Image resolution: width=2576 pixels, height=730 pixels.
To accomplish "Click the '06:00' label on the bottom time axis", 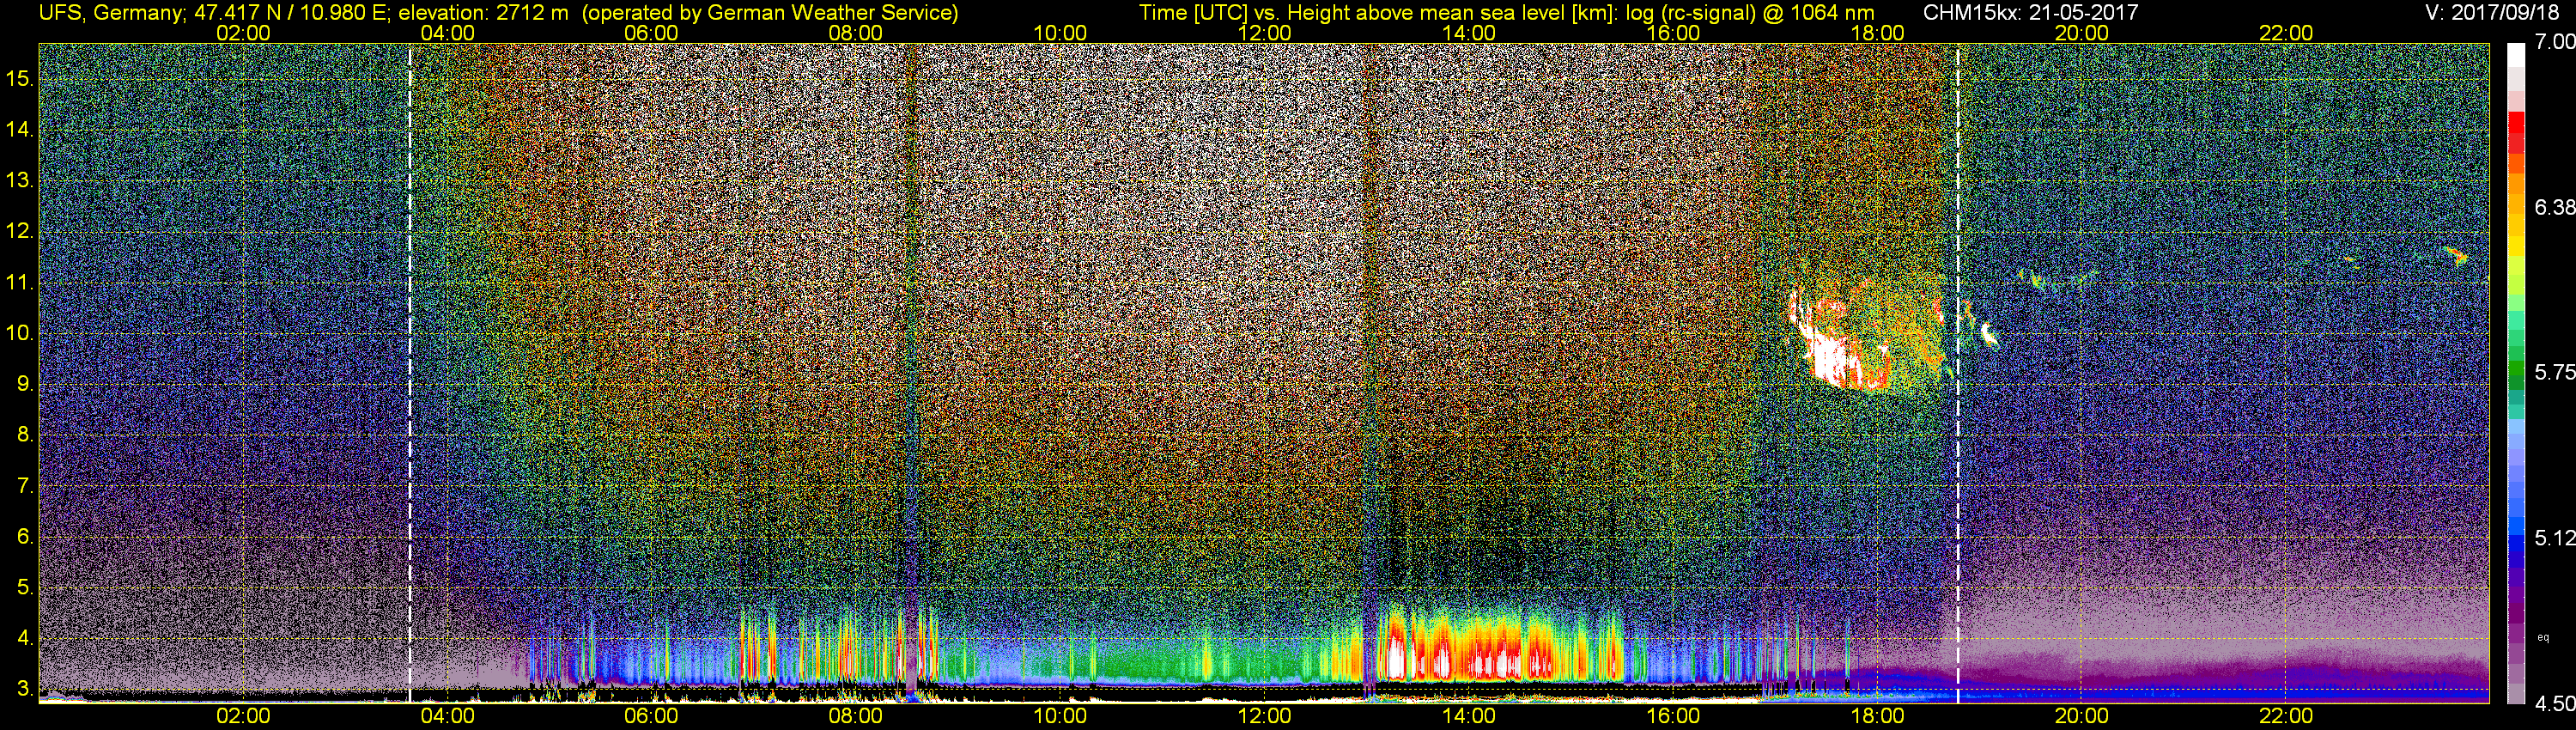I will pyautogui.click(x=651, y=716).
